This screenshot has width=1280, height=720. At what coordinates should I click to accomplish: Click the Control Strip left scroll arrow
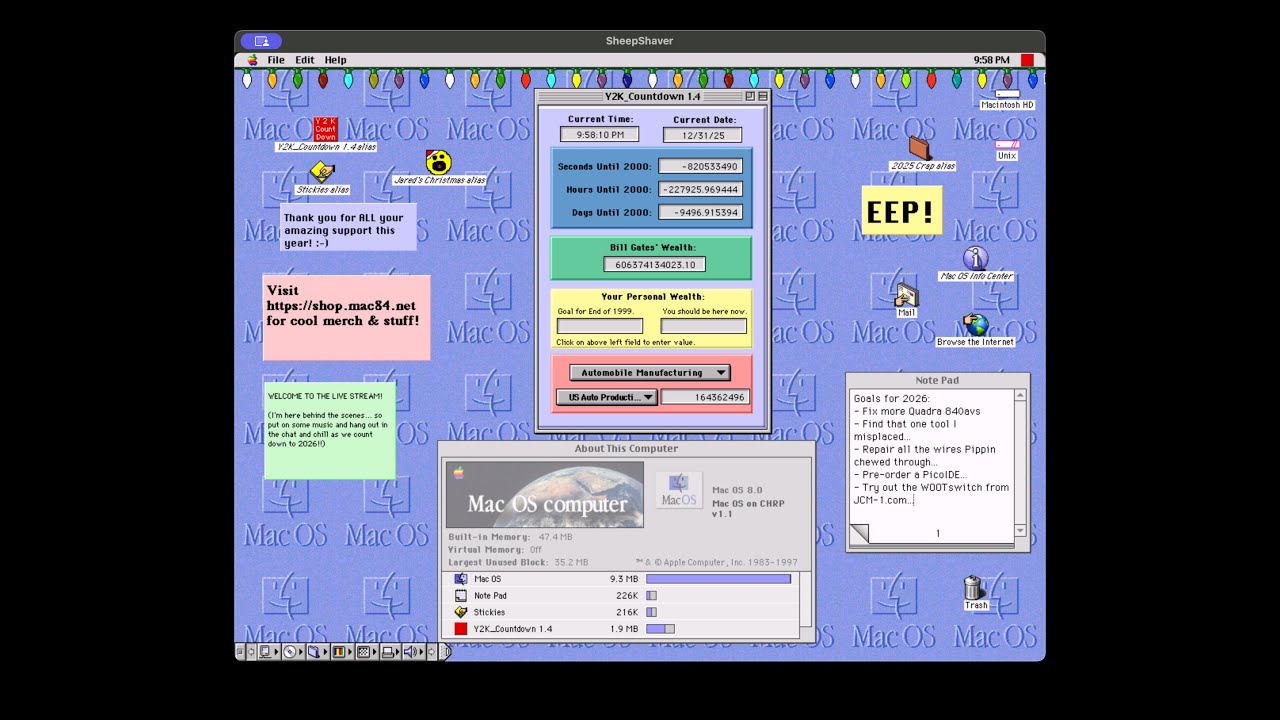(x=251, y=652)
